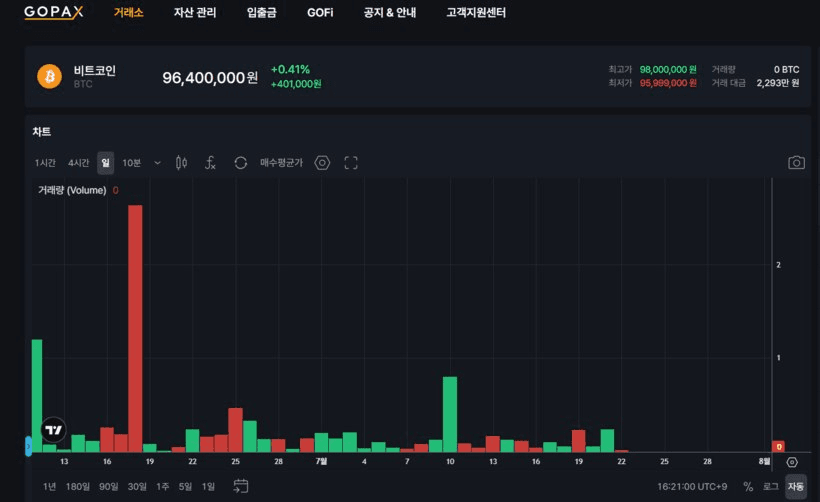Open the go-to-date calendar icon
This screenshot has width=820, height=502.
pyautogui.click(x=241, y=486)
